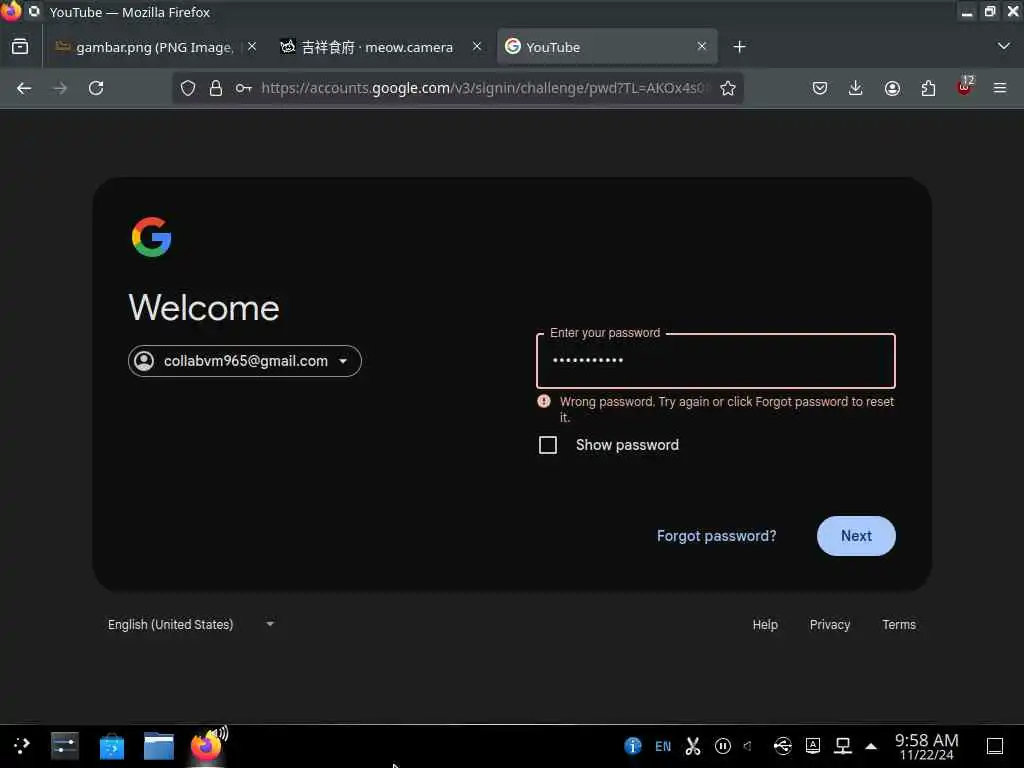Viewport: 1024px width, 768px height.
Task: Click the forward navigation arrow
Action: pos(60,88)
